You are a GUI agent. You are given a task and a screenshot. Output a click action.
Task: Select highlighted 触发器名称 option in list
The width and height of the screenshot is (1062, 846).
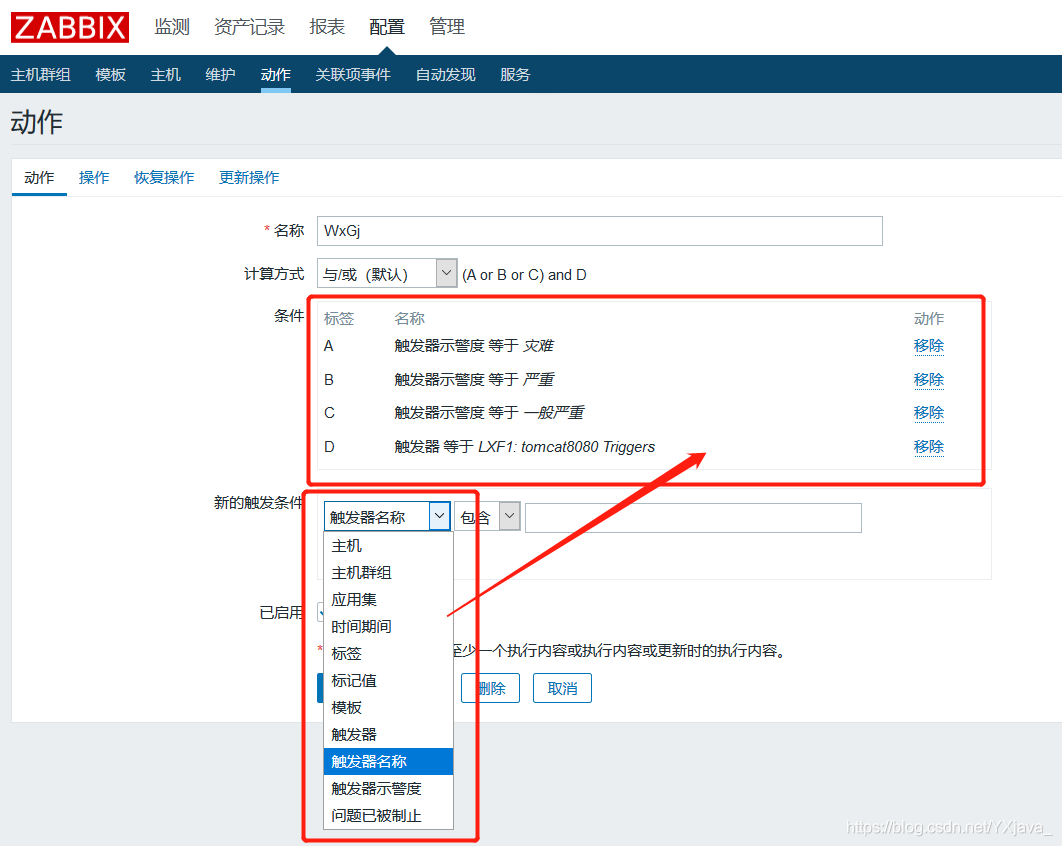[x=389, y=761]
